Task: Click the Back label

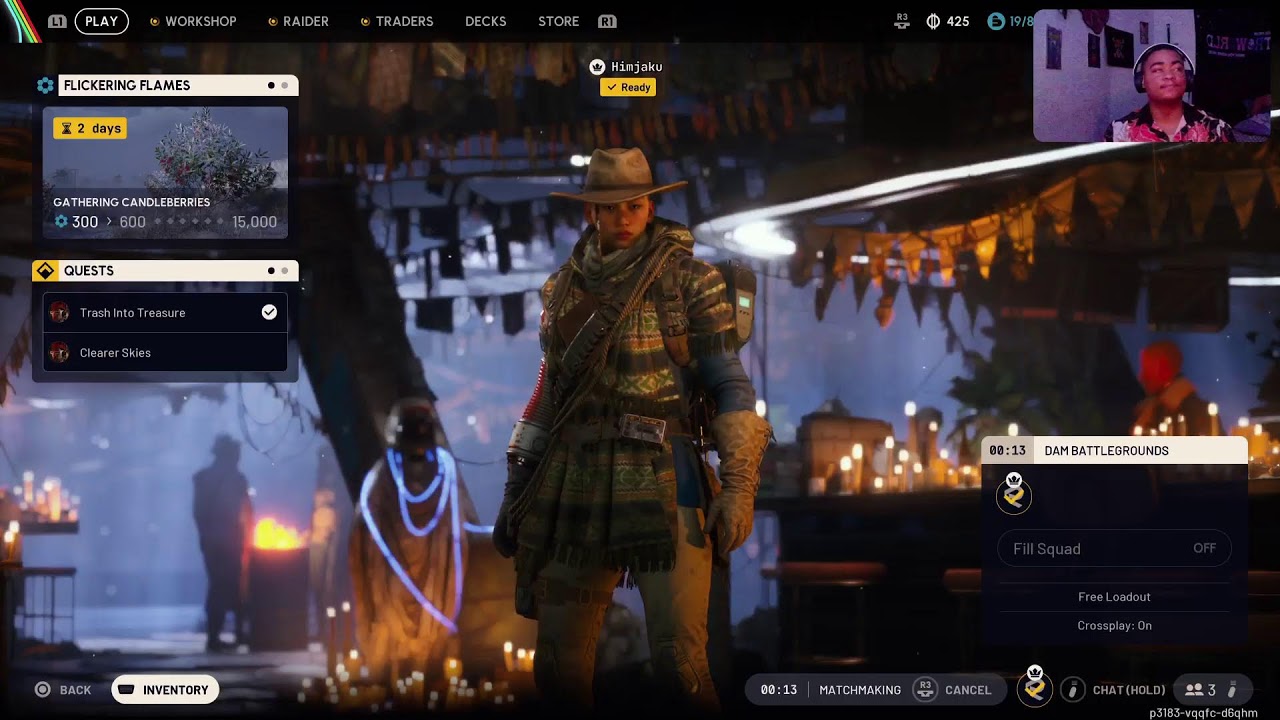Action: [75, 690]
